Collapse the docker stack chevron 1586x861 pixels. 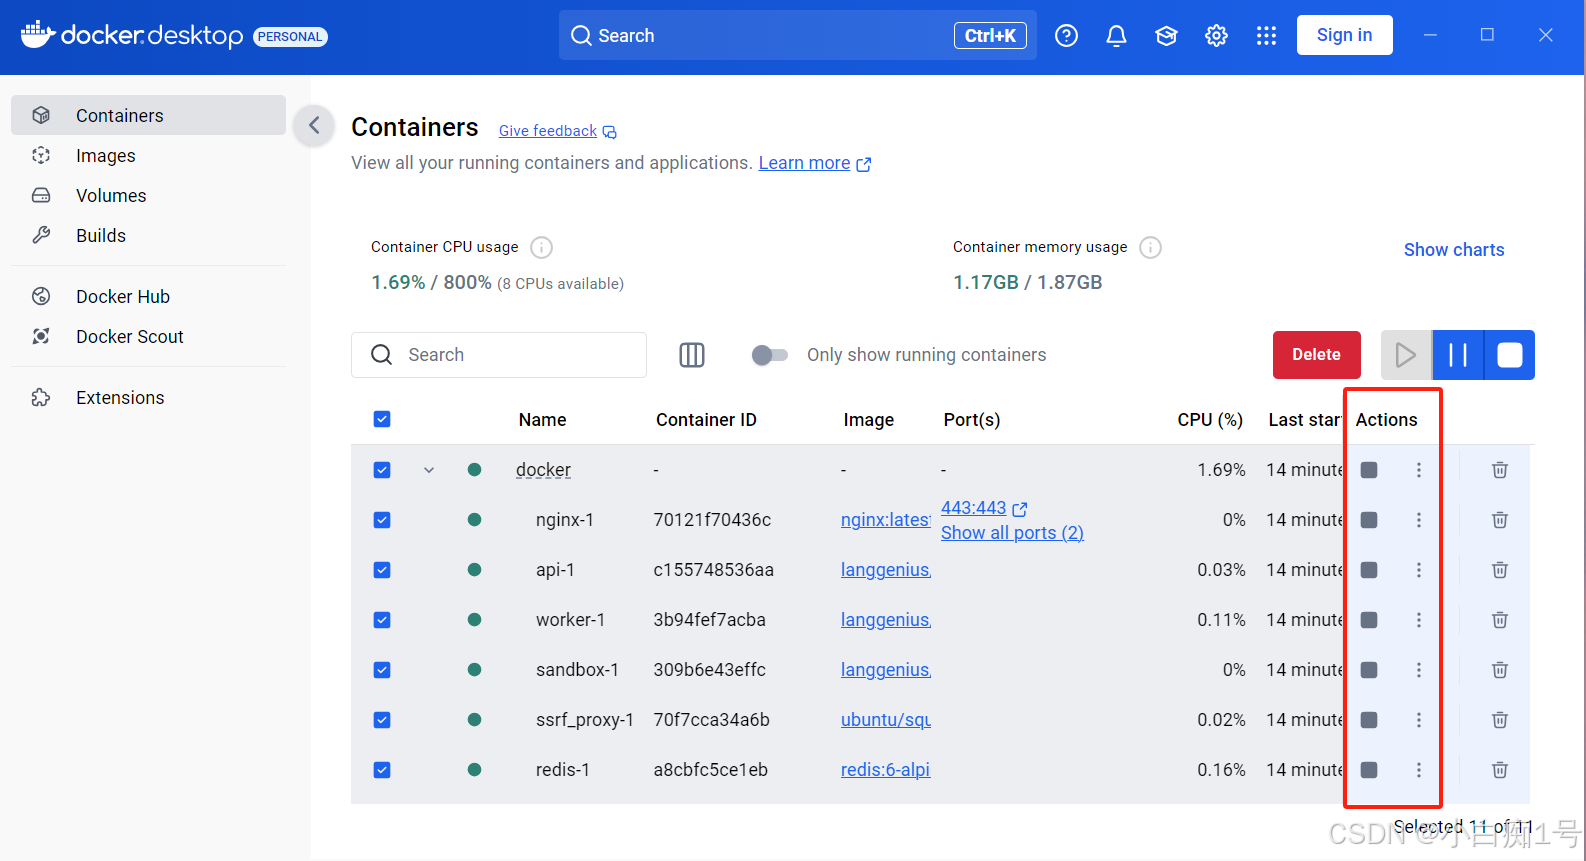(x=429, y=470)
